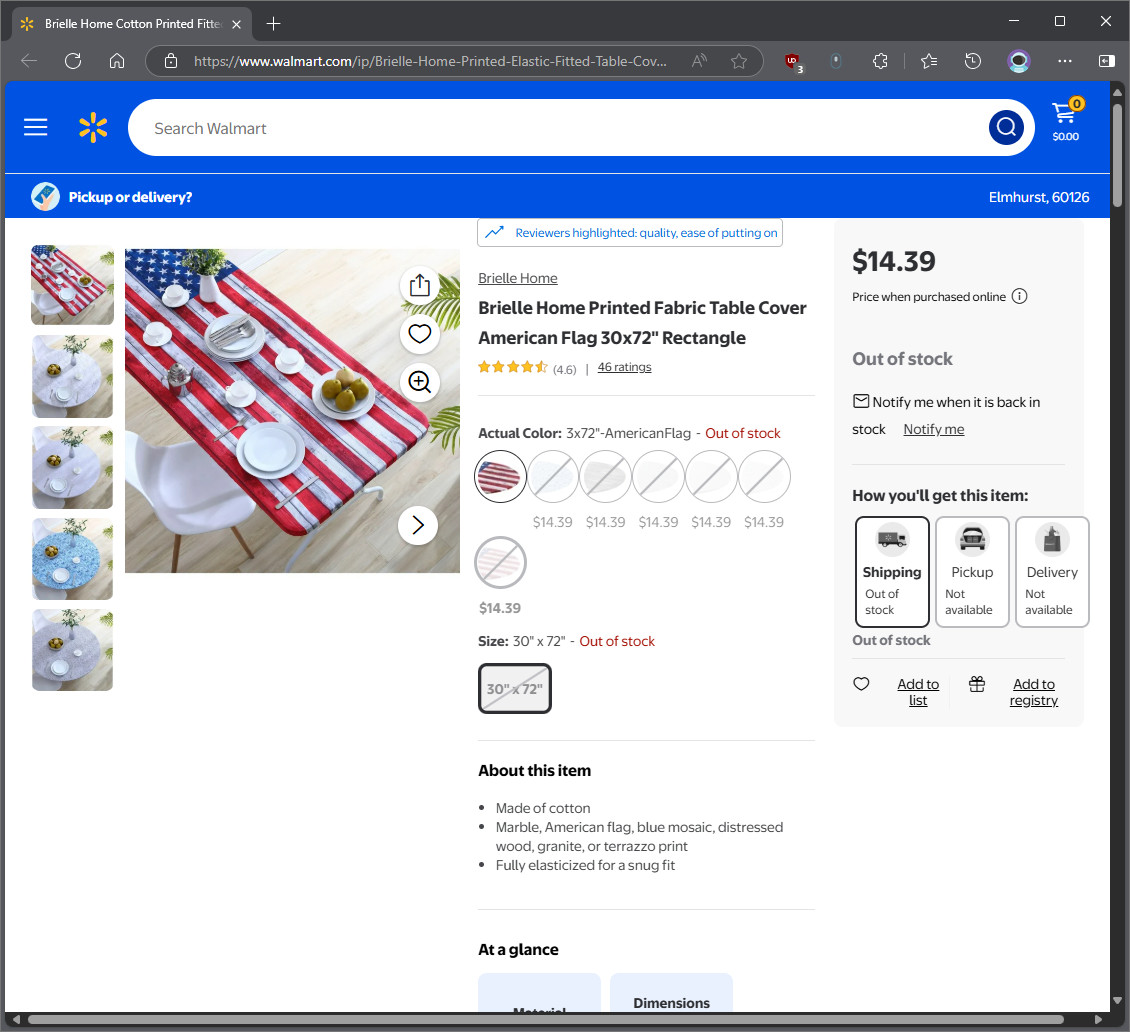Click the Notify me link
The width and height of the screenshot is (1130, 1032).
coord(933,429)
